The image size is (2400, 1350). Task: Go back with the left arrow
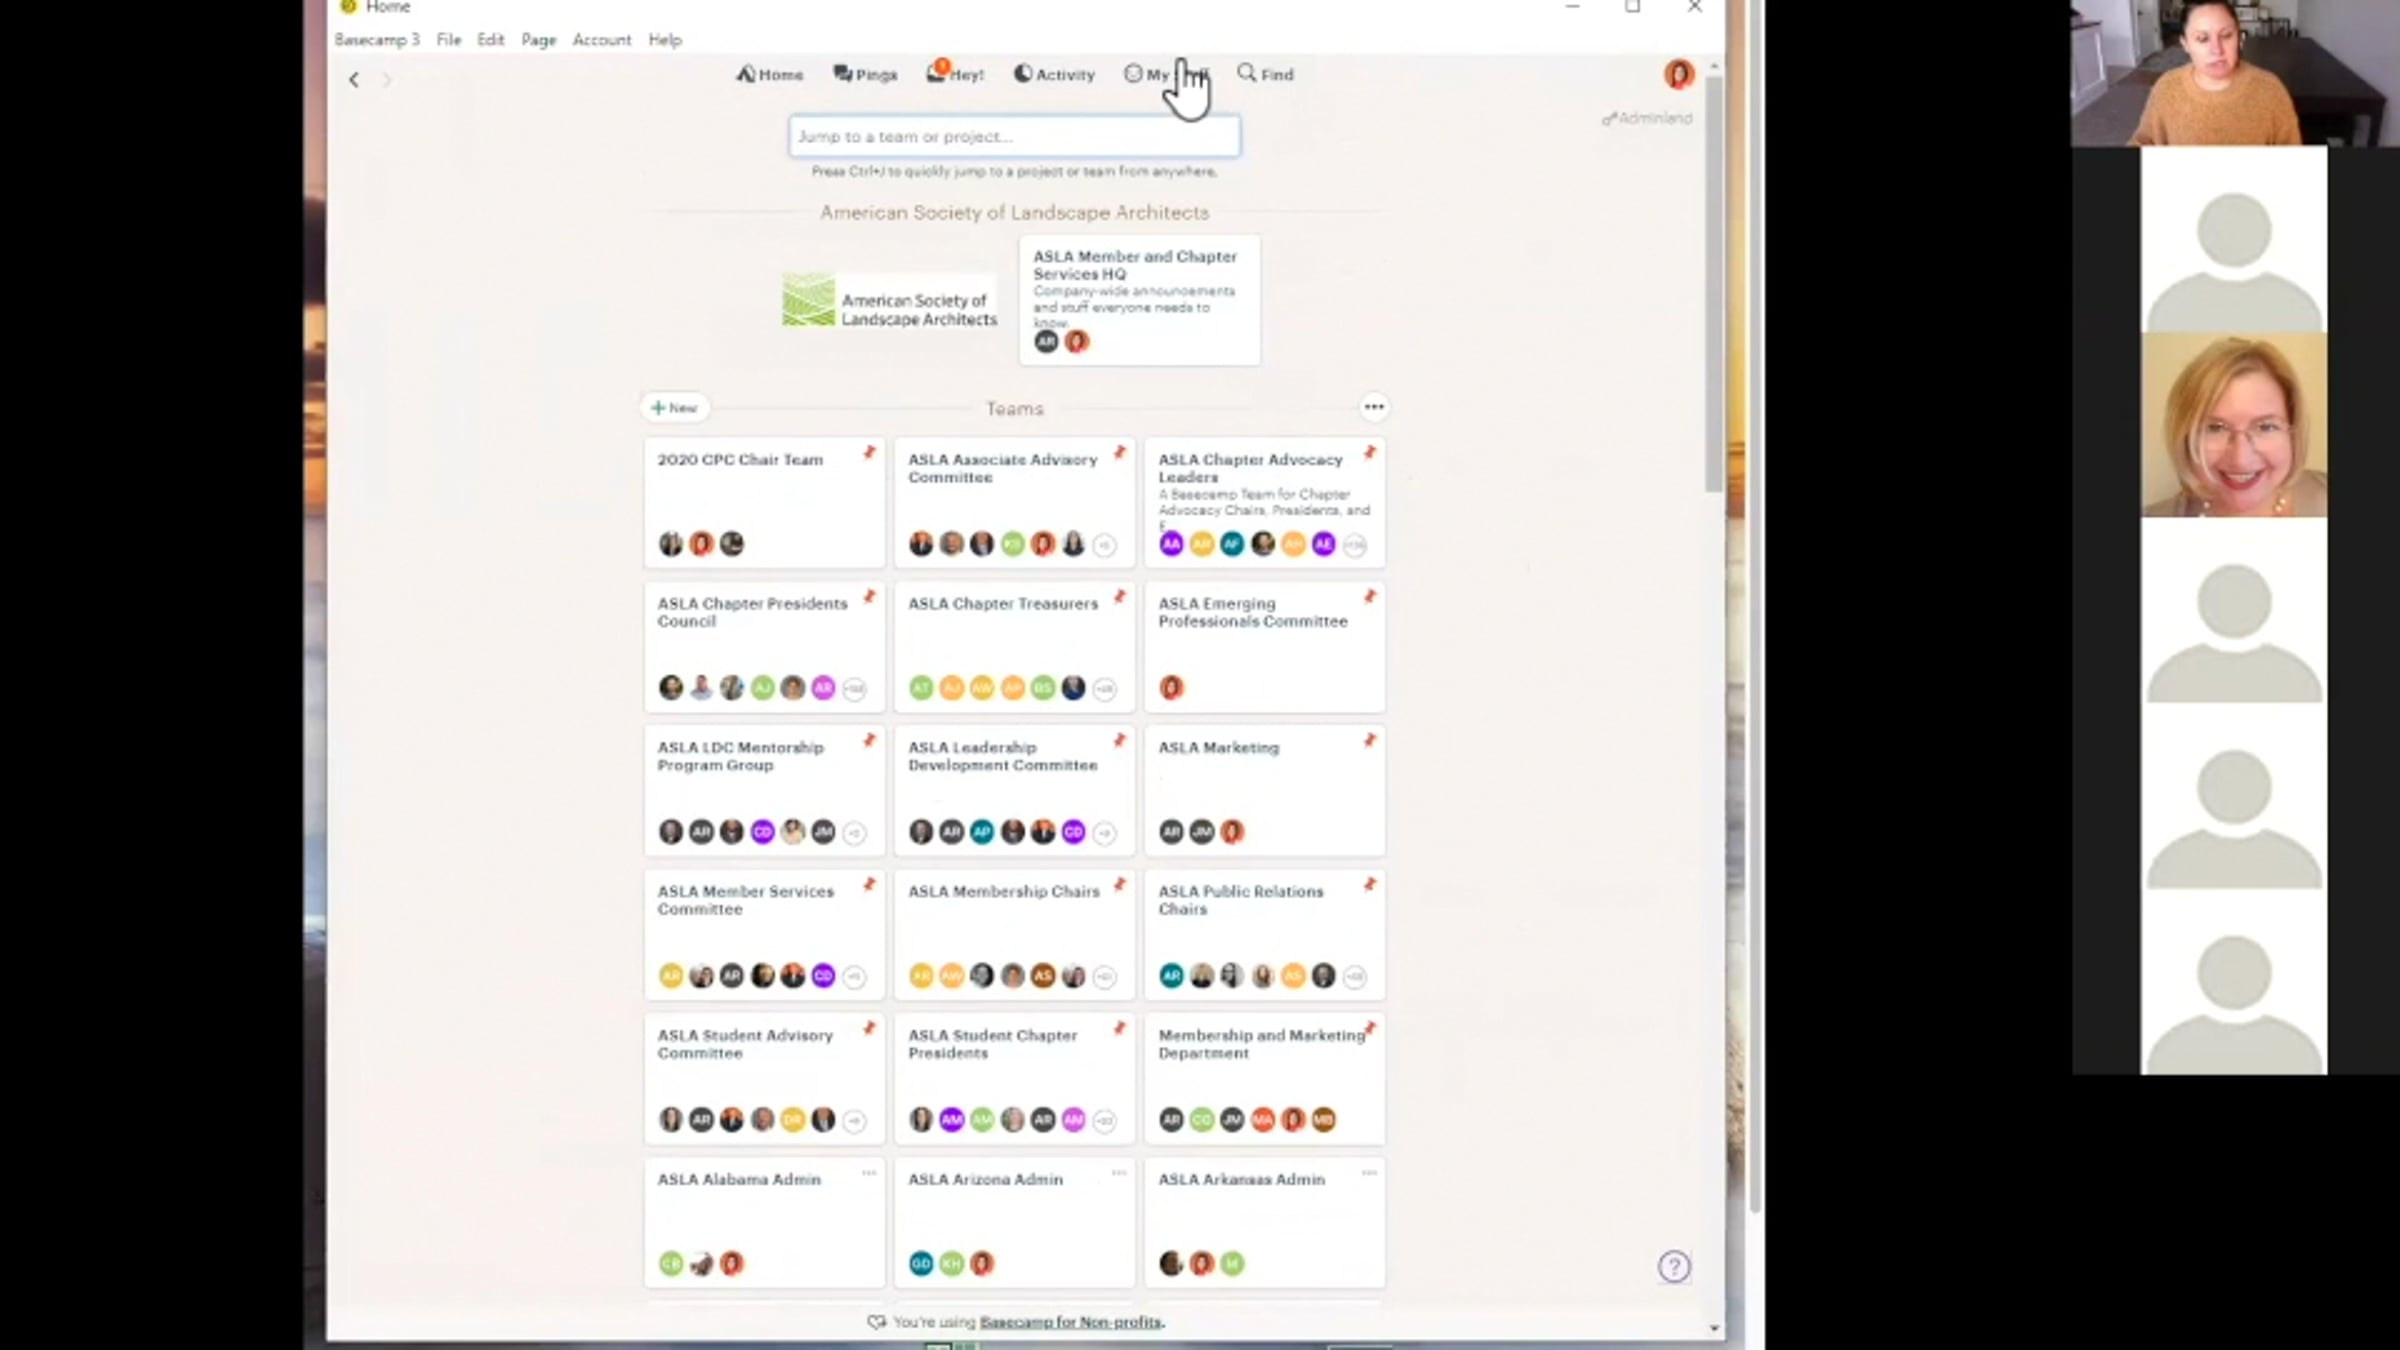pyautogui.click(x=354, y=80)
